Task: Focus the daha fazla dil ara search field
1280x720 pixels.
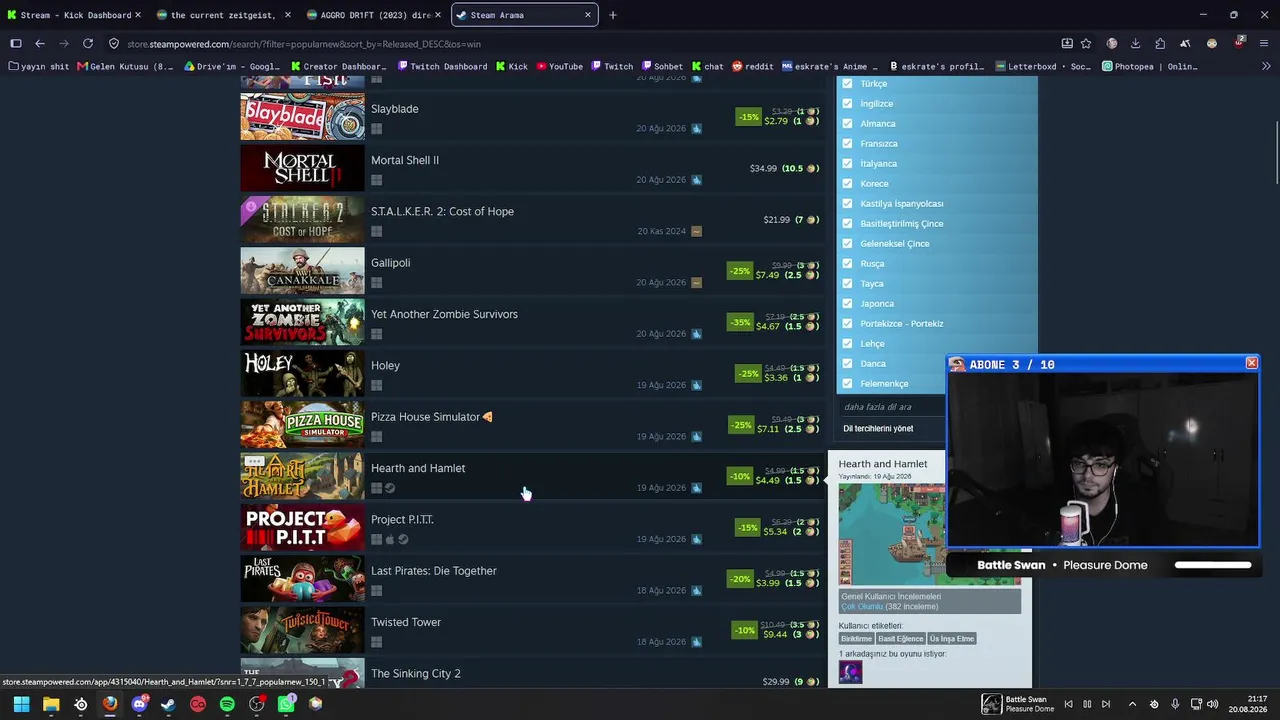Action: [x=890, y=407]
